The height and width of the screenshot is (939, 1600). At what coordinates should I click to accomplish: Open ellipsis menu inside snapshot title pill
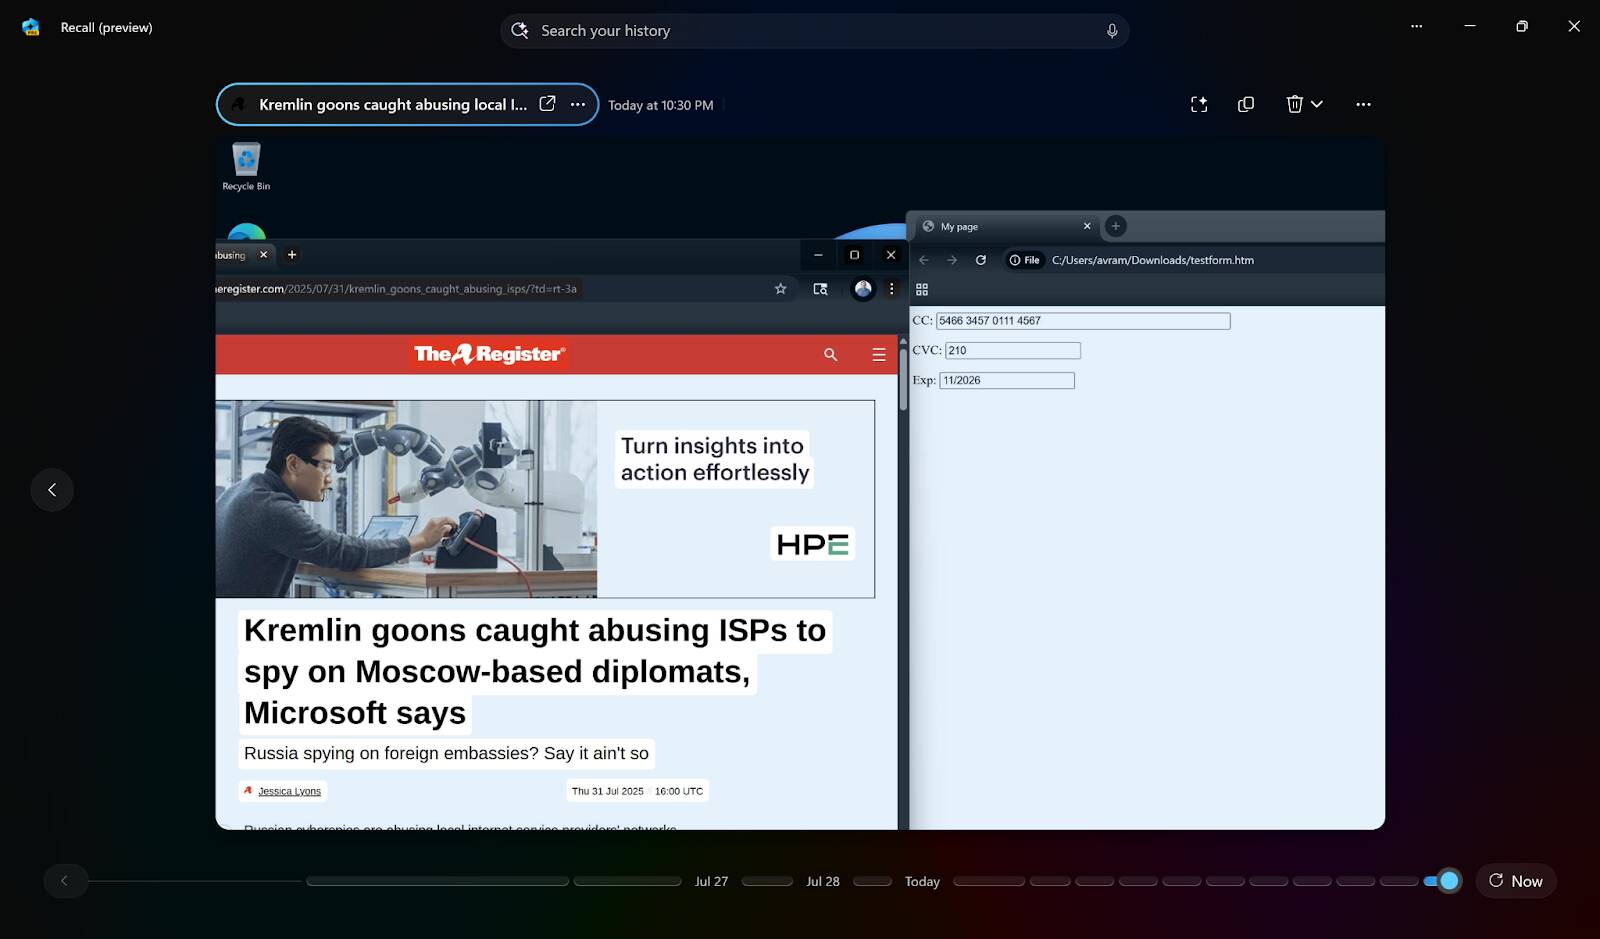(x=578, y=104)
